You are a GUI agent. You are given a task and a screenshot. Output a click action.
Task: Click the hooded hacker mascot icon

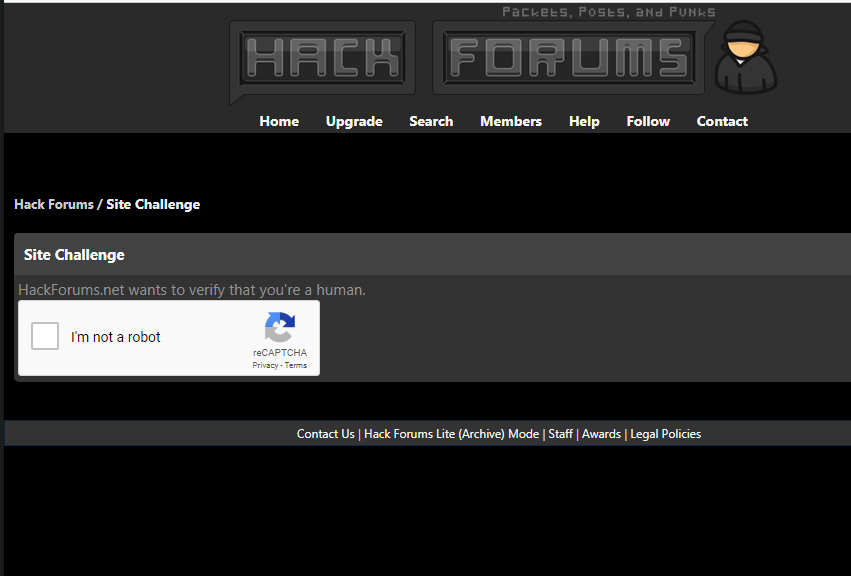click(x=745, y=58)
